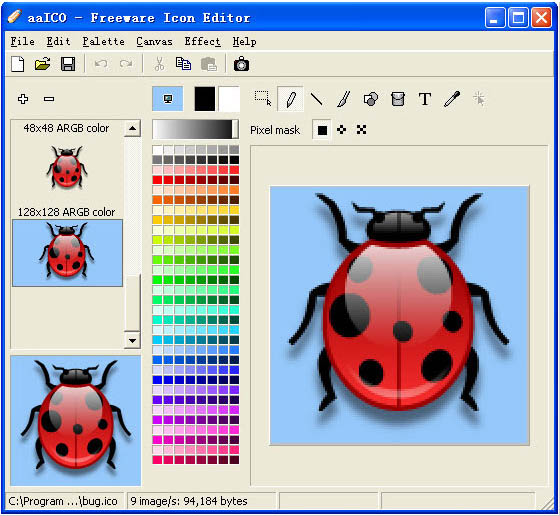Select the Paint Bucket fill tool
The width and height of the screenshot is (560, 516).
point(398,99)
